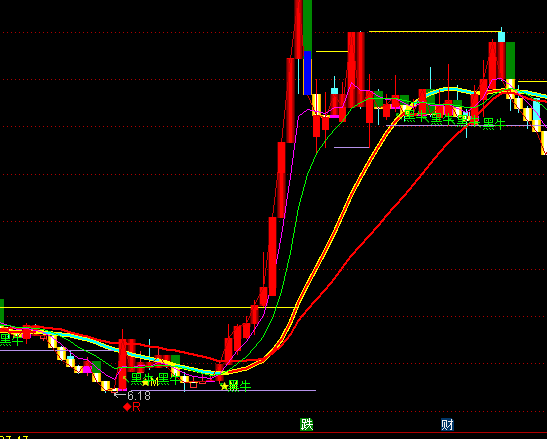The height and width of the screenshot is (439, 547).
Task: Click the green 跌 marker icon
Action: pyautogui.click(x=307, y=424)
